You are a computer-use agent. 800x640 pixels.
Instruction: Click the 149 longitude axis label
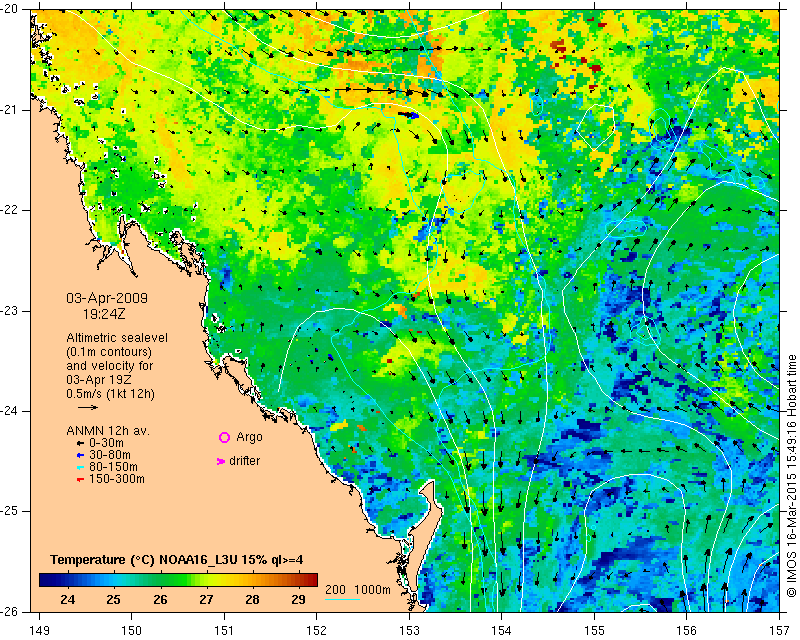39,631
